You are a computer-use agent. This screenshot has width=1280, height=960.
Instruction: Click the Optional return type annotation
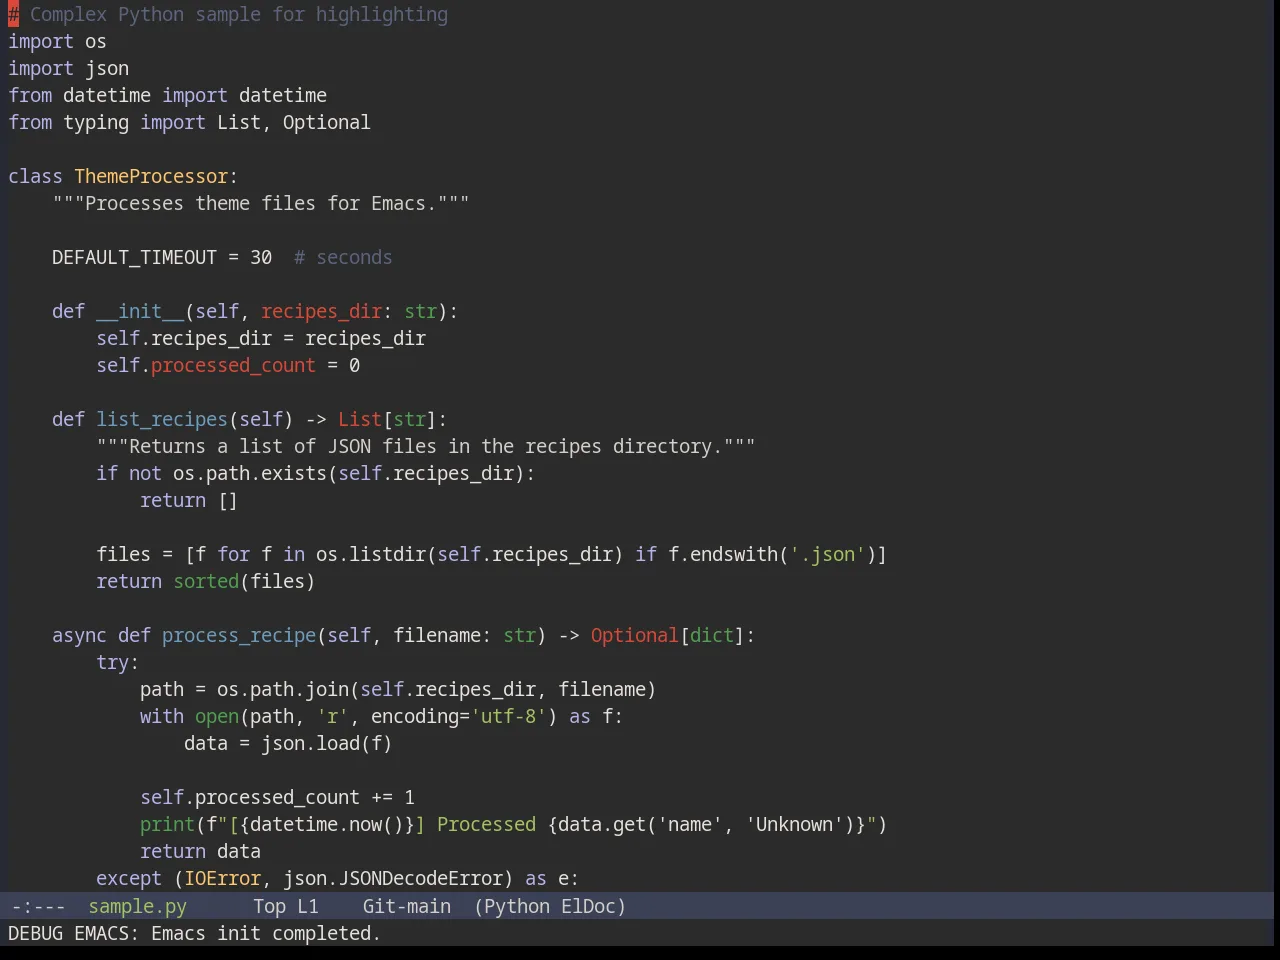pyautogui.click(x=634, y=635)
